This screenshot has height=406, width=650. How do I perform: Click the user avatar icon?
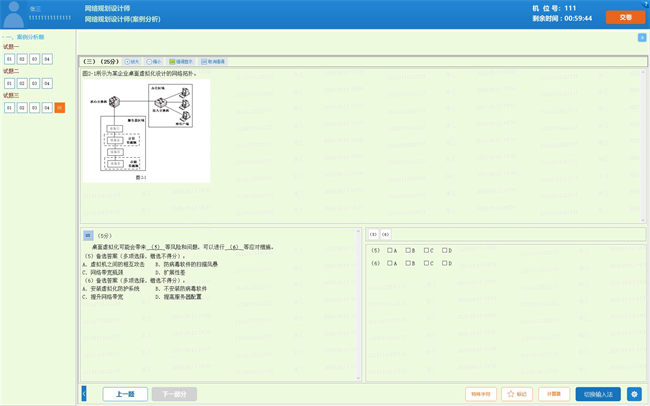click(x=14, y=13)
